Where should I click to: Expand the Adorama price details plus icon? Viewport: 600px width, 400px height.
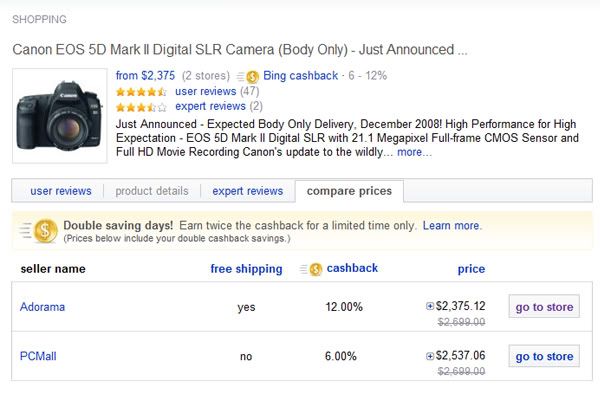tap(430, 307)
